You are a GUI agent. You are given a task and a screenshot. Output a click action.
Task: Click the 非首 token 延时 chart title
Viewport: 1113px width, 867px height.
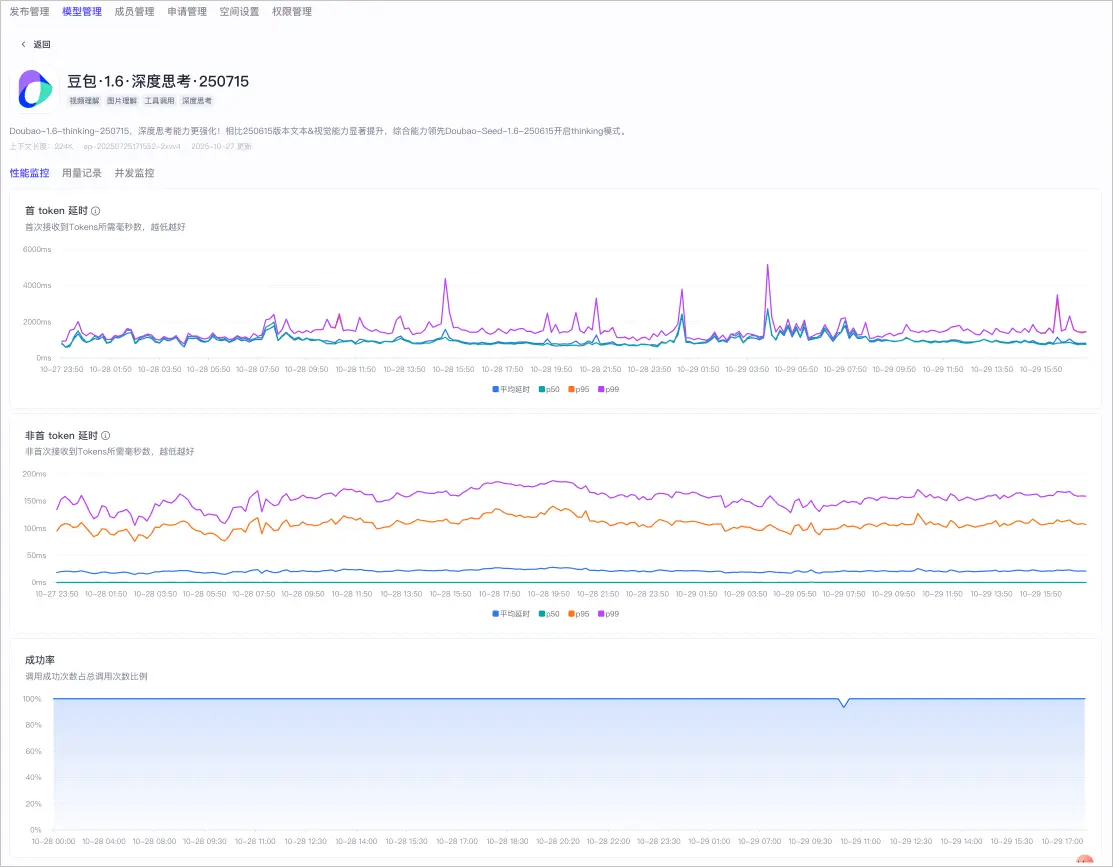pyautogui.click(x=62, y=435)
